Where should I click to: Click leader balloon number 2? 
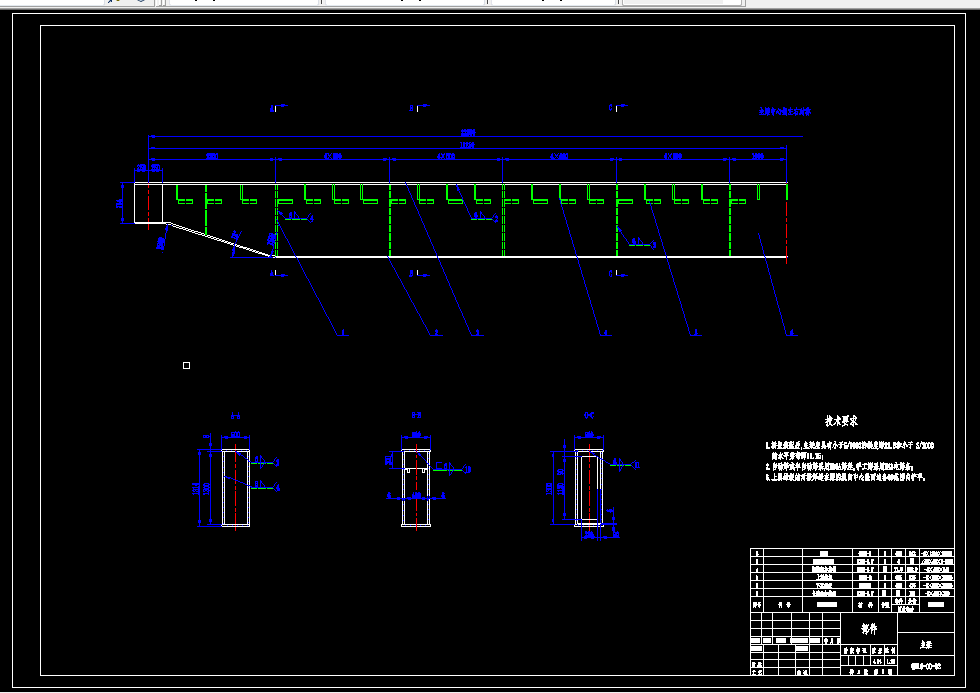point(436,332)
